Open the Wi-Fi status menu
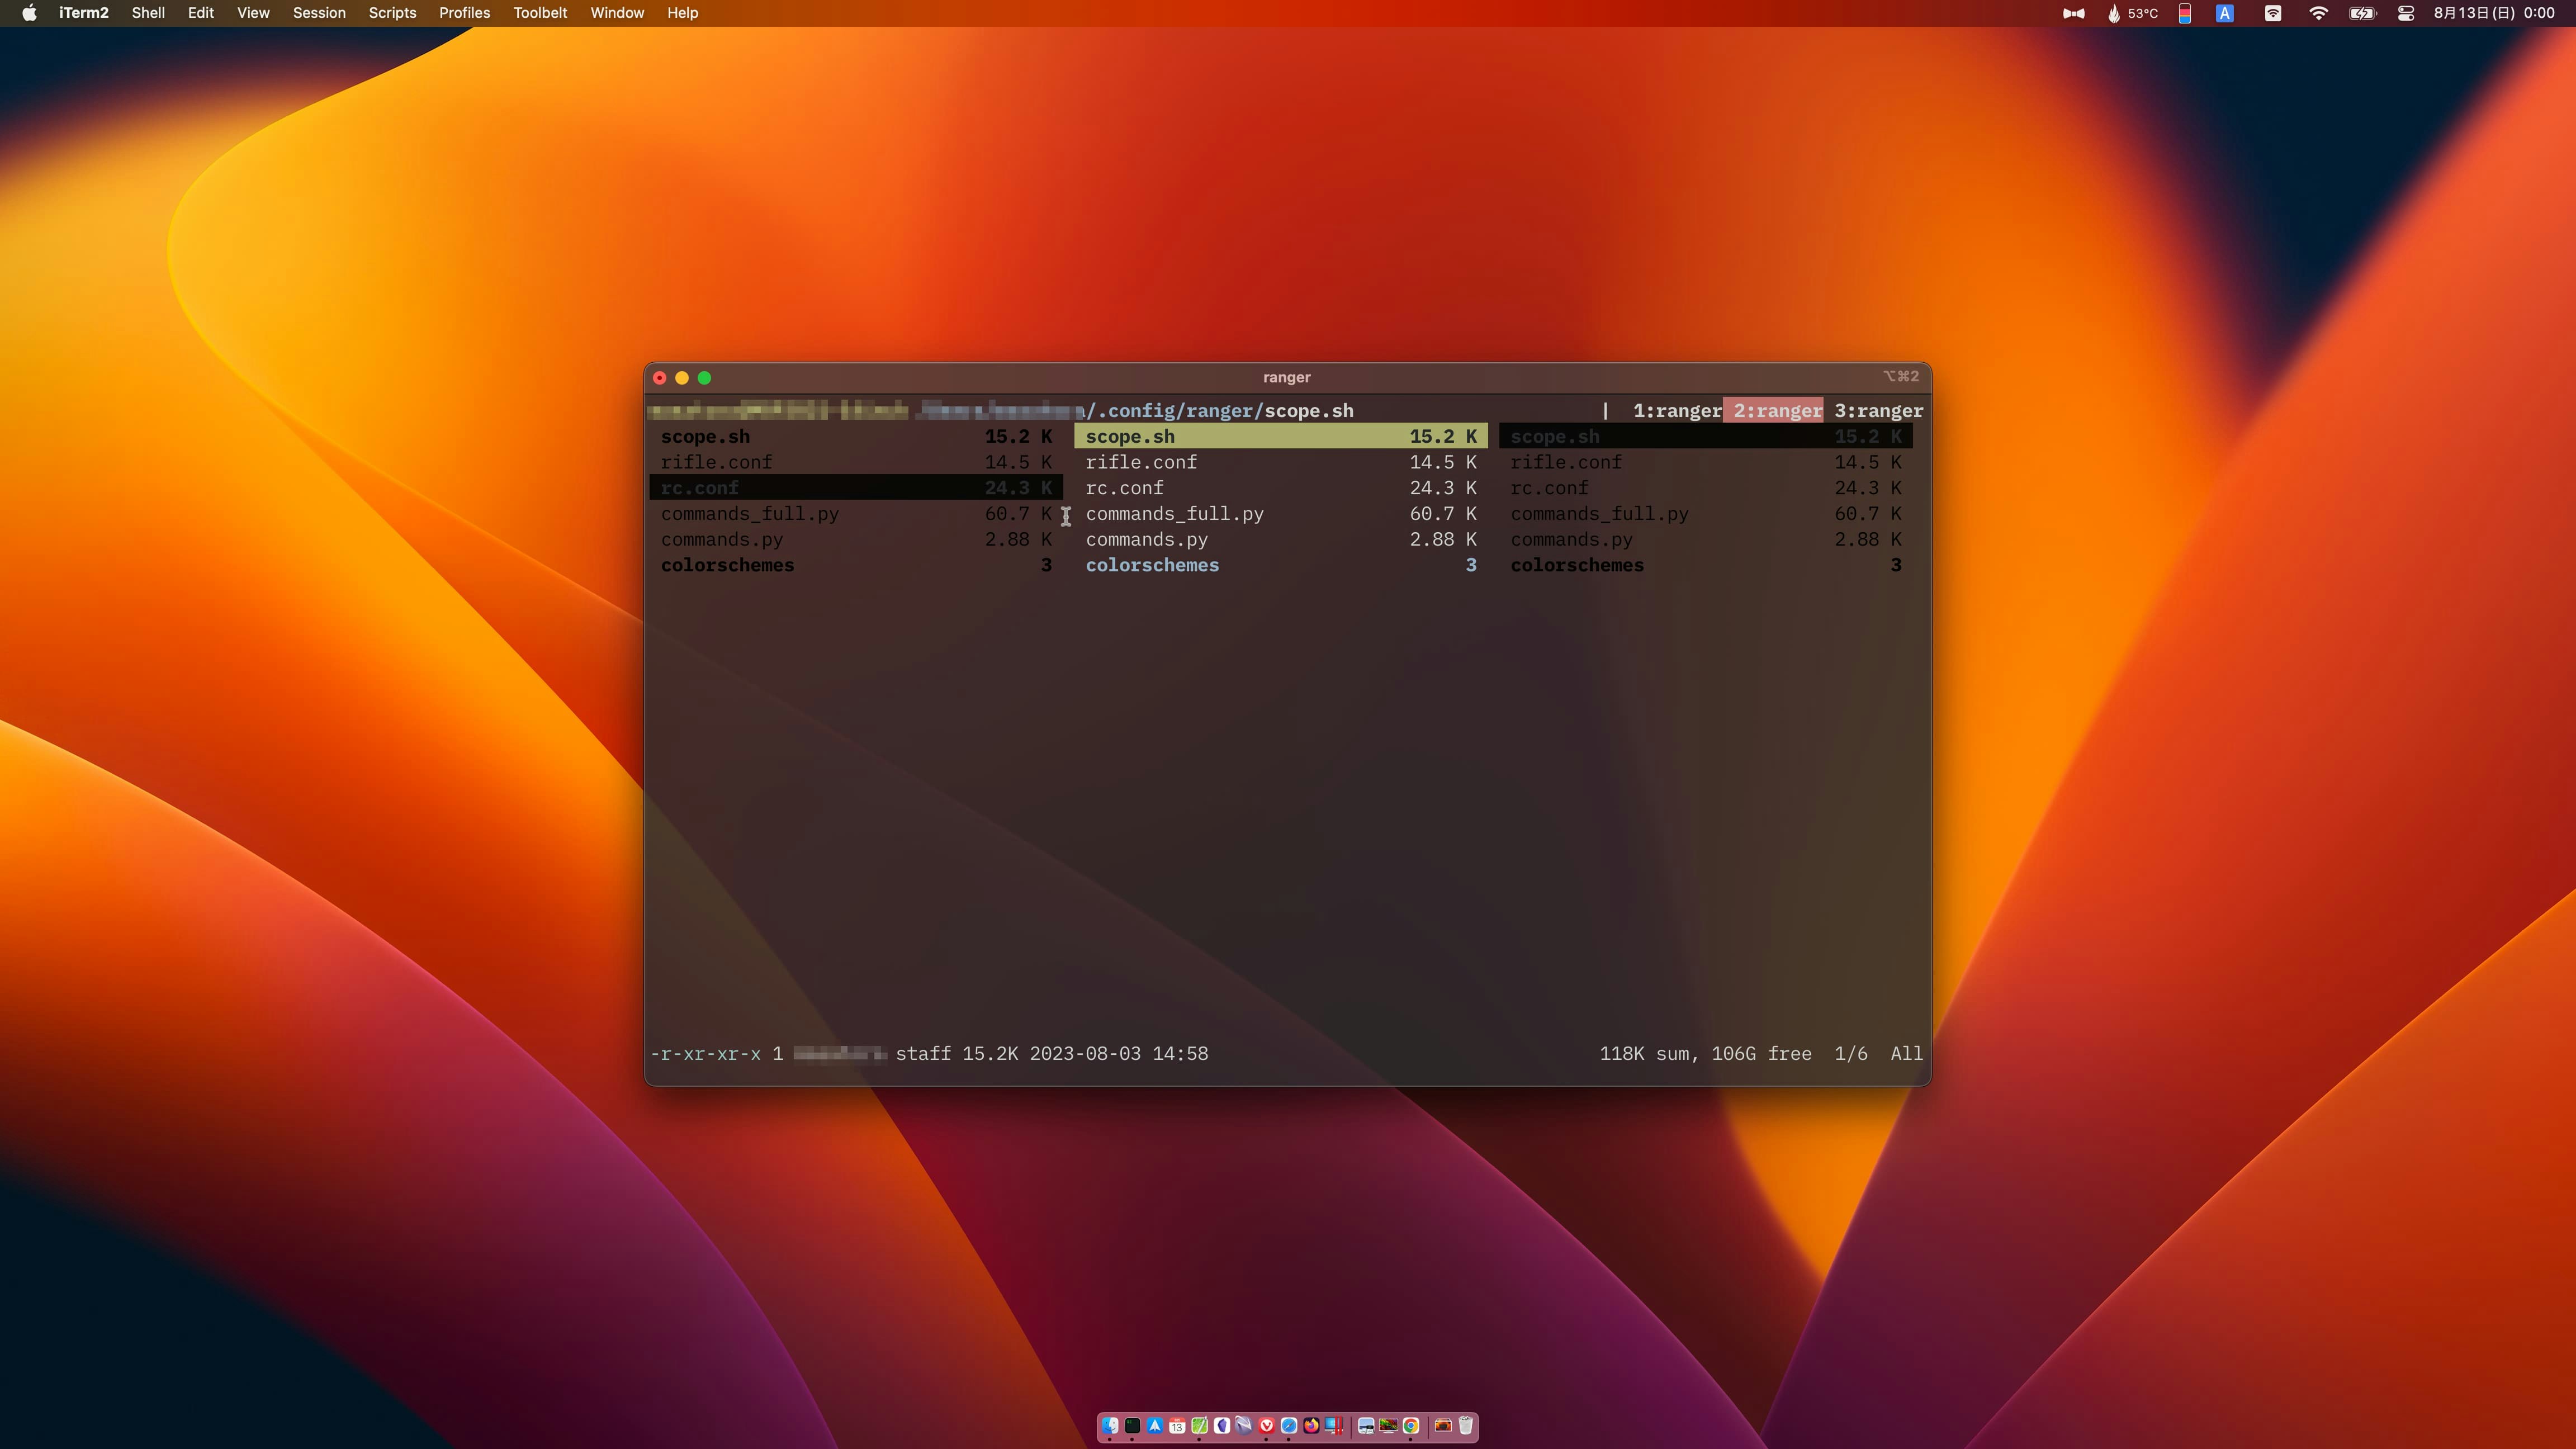This screenshot has height=1449, width=2576. coord(2318,13)
